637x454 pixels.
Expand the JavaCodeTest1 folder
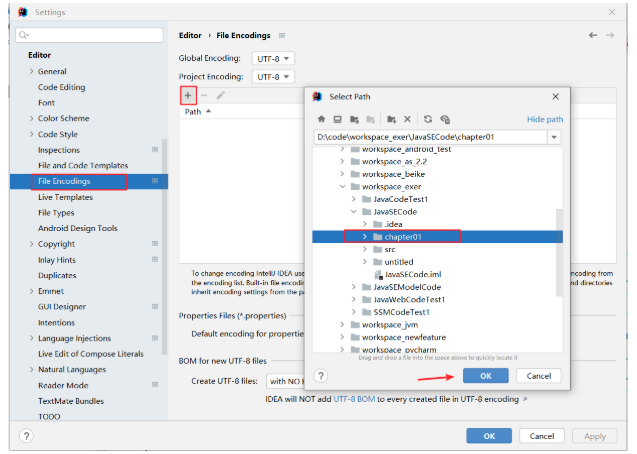point(353,199)
